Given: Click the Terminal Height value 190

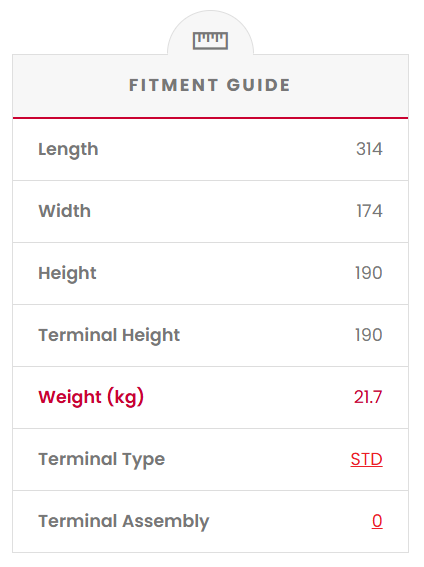Looking at the screenshot, I should 369,335.
